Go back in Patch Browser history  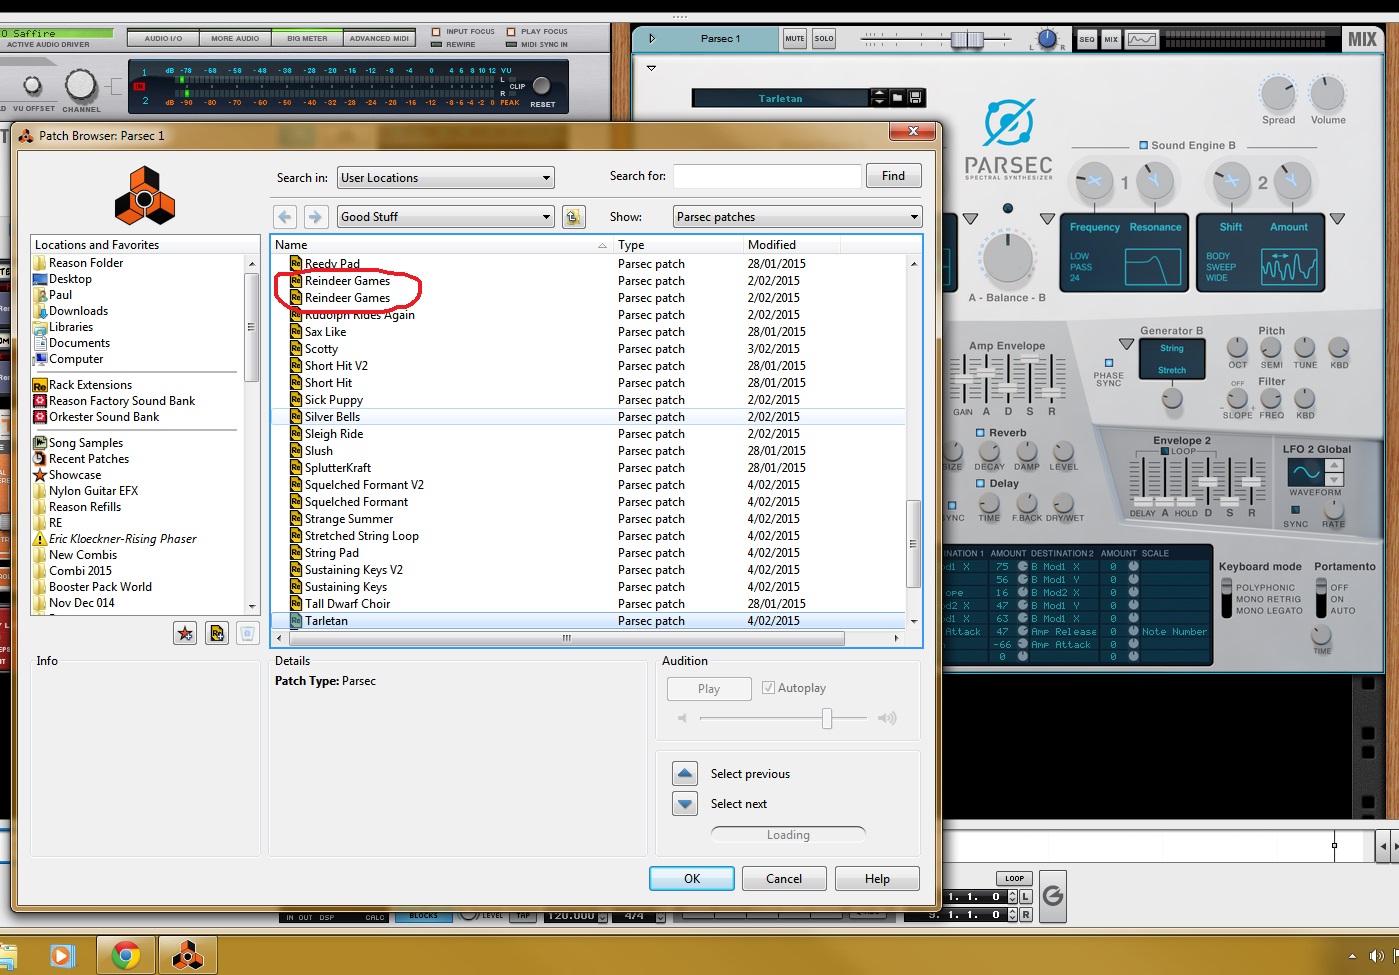[x=285, y=217]
